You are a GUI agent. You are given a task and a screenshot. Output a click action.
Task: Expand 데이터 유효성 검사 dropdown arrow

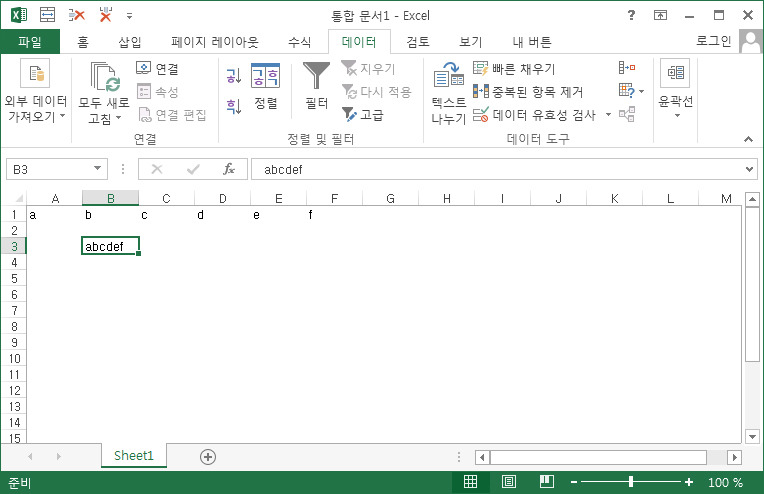pos(608,114)
